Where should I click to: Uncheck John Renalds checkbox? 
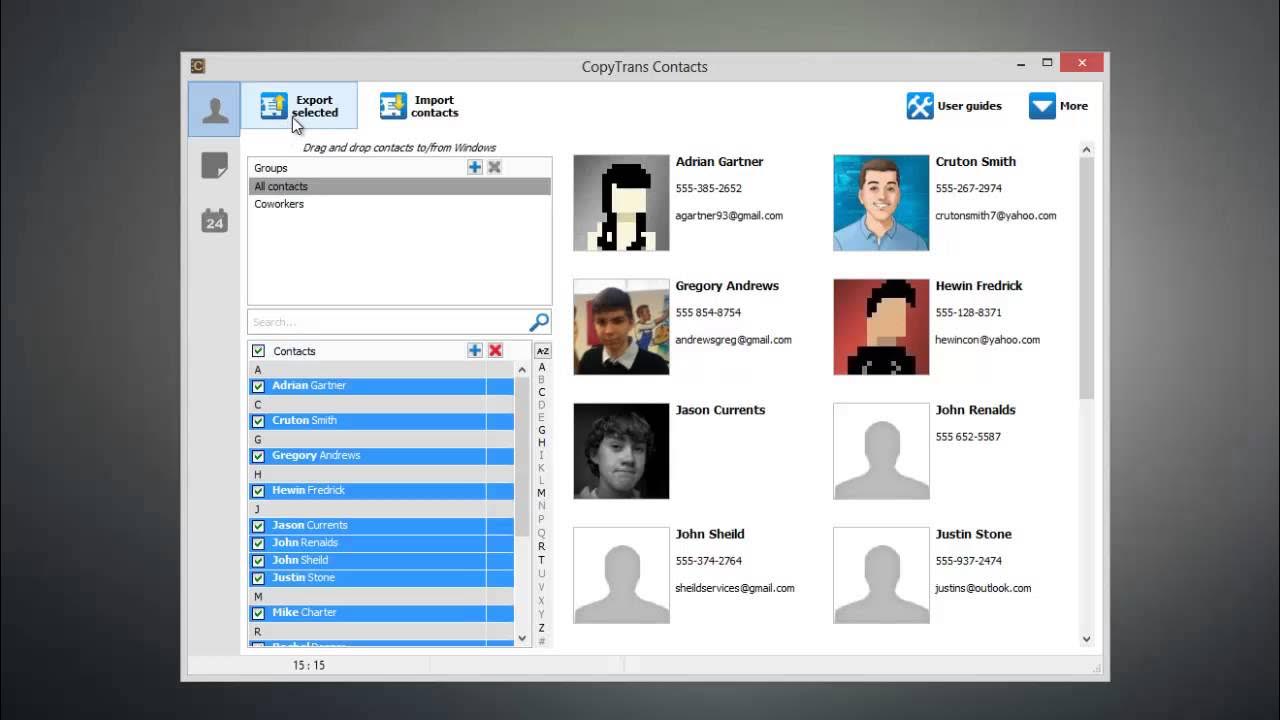(x=258, y=543)
